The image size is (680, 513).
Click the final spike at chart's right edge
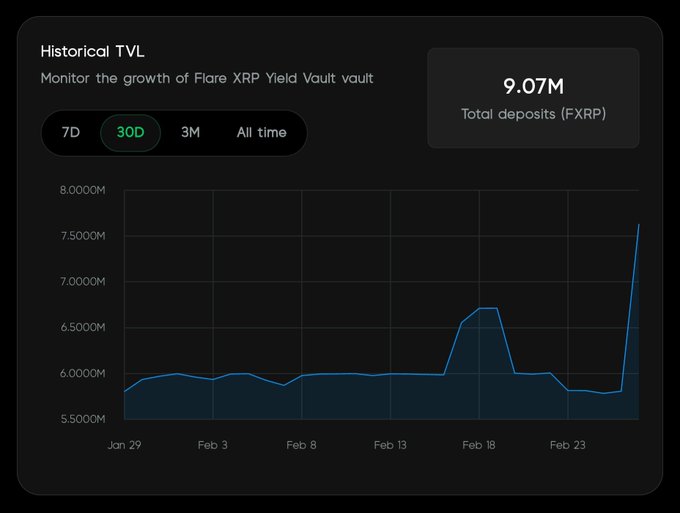(x=638, y=225)
